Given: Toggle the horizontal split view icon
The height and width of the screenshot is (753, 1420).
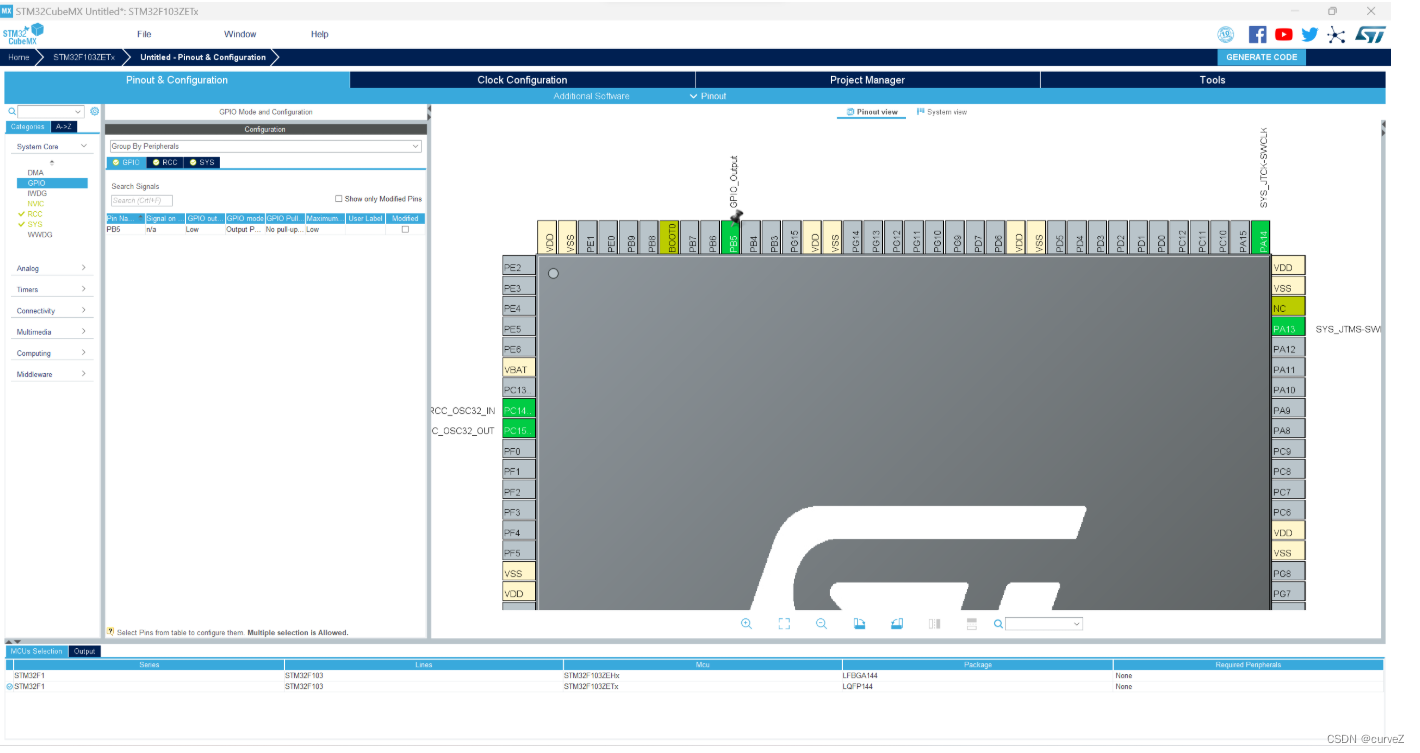Looking at the screenshot, I should (x=971, y=623).
